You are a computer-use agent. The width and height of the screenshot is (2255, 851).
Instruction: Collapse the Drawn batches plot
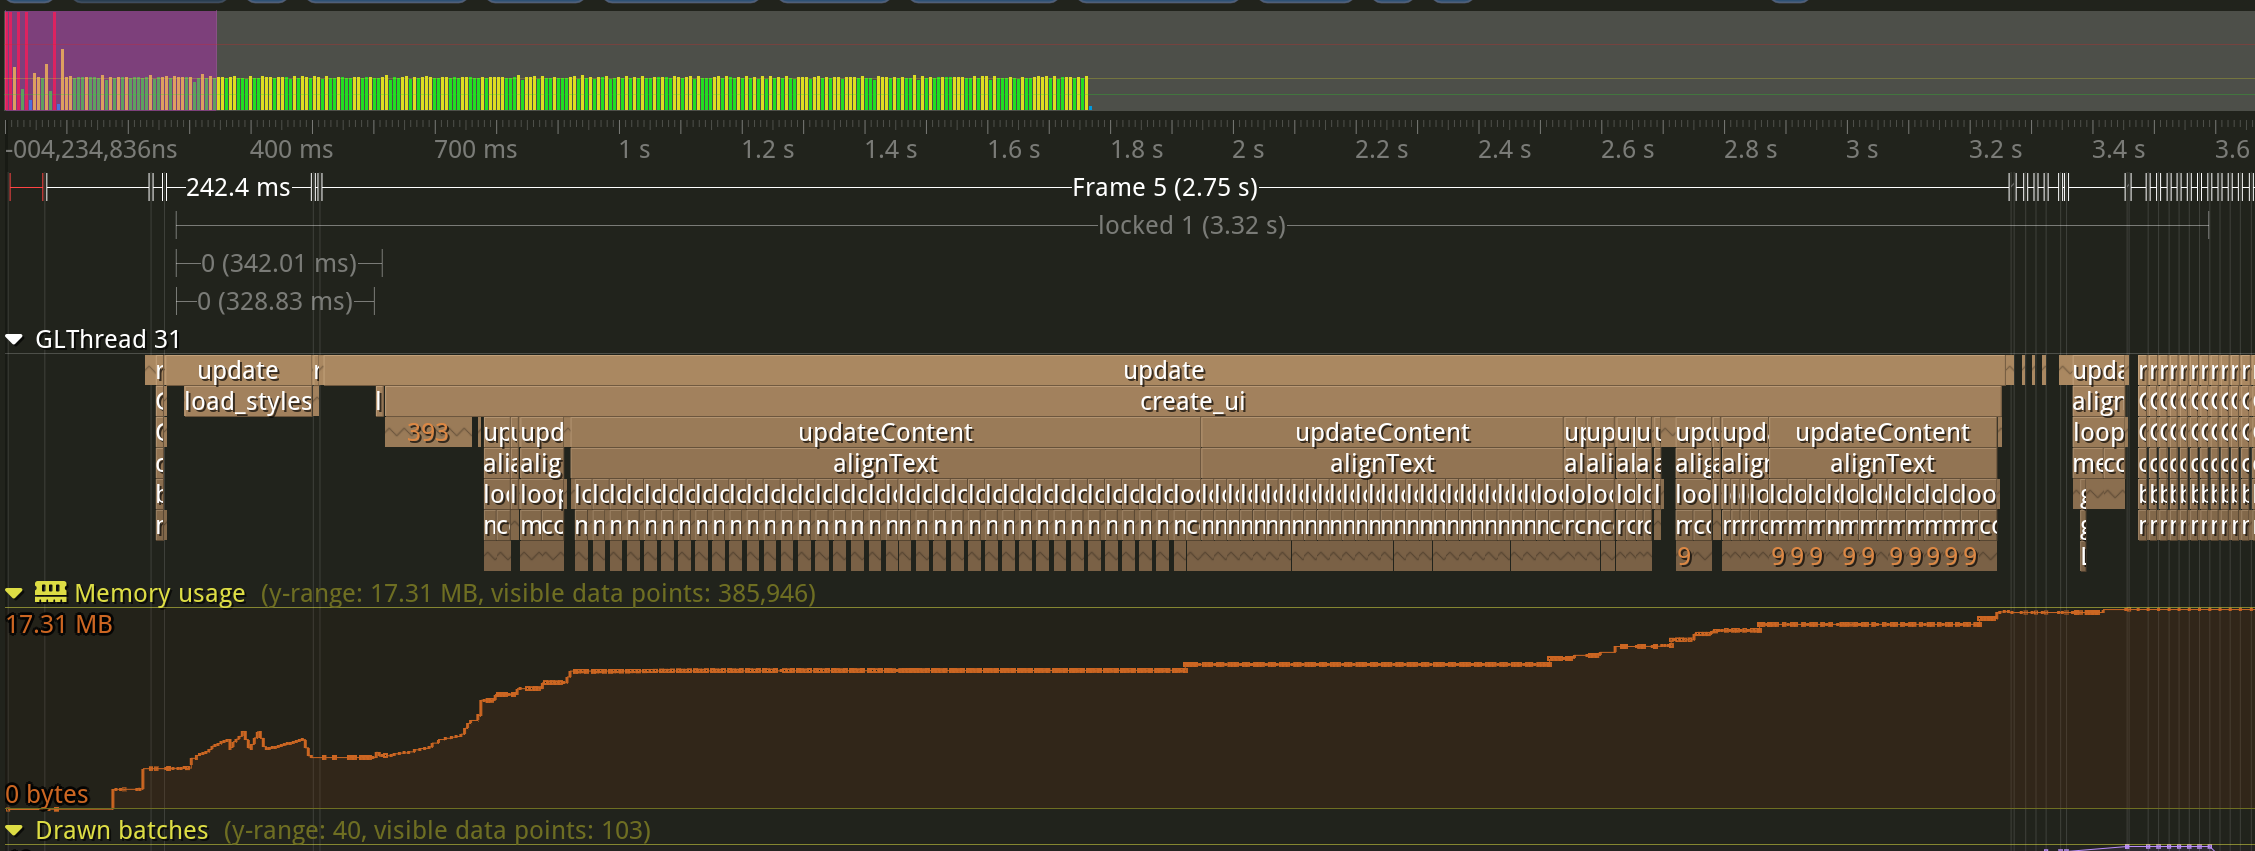coord(14,831)
